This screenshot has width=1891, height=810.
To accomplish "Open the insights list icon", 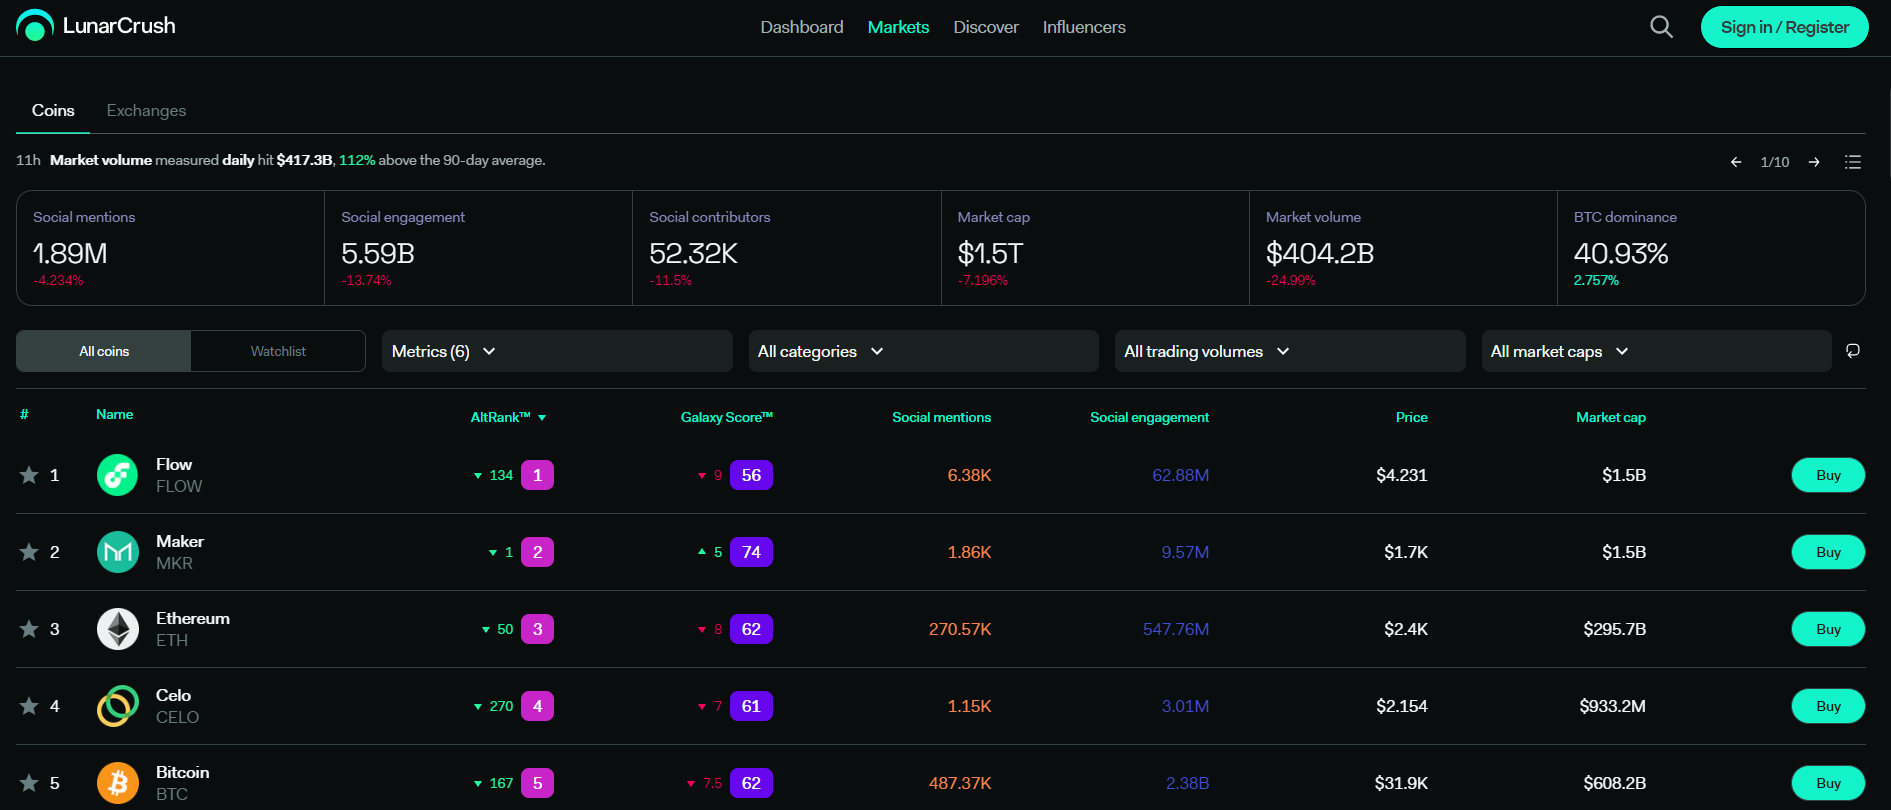I will click(x=1853, y=162).
